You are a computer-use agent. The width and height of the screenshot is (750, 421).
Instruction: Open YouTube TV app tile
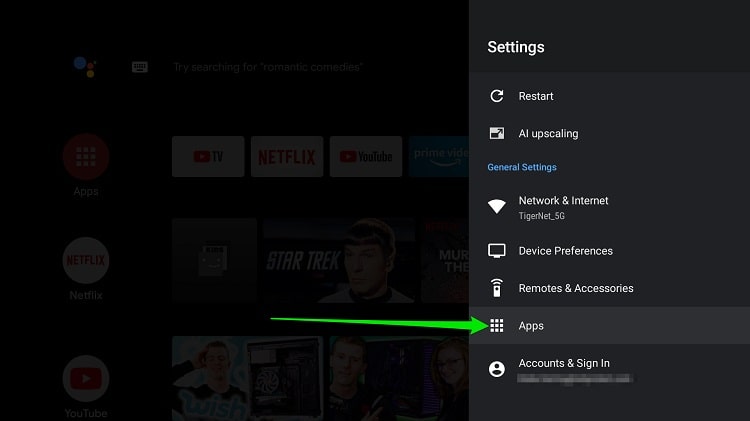208,156
